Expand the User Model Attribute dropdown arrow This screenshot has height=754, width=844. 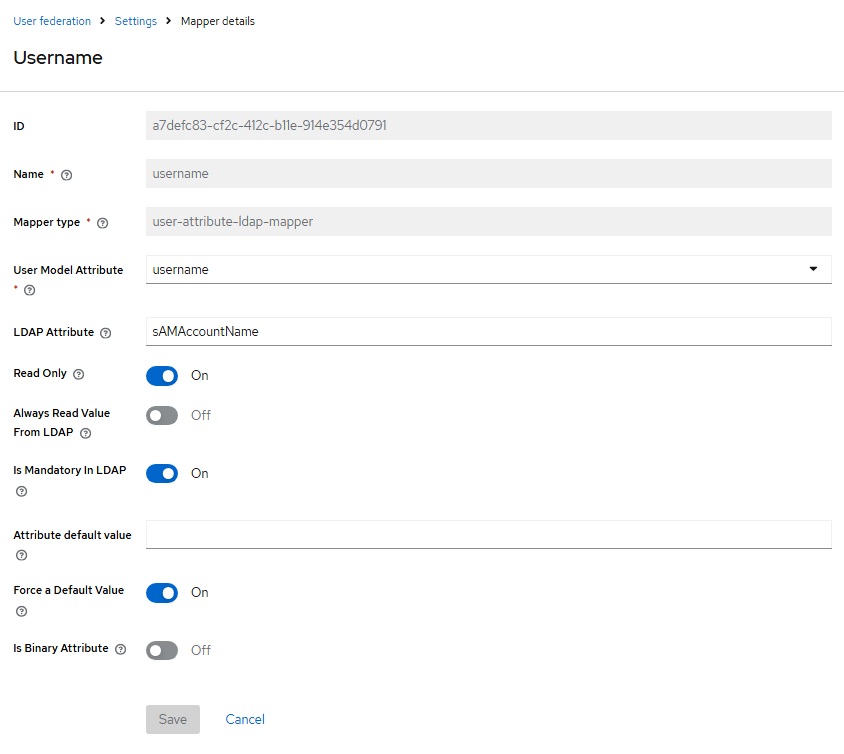click(x=813, y=269)
